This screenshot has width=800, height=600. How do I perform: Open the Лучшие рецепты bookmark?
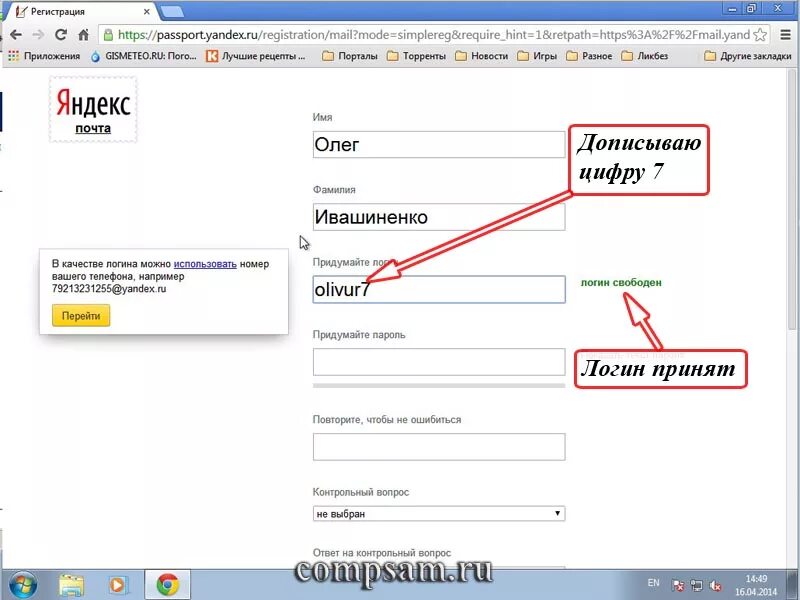[256, 56]
